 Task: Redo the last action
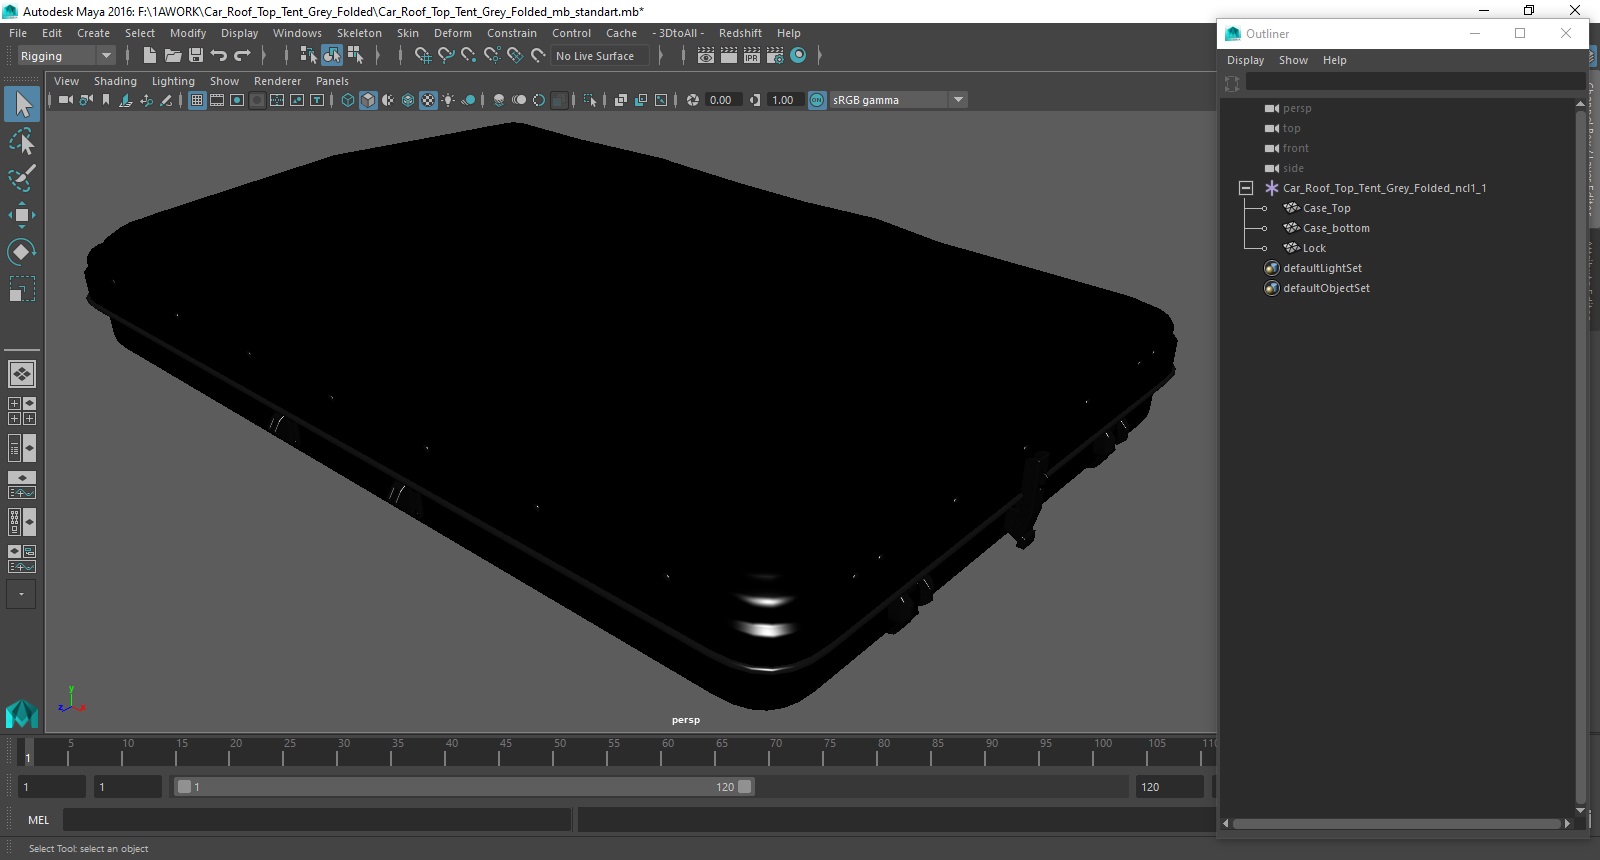pyautogui.click(x=242, y=56)
